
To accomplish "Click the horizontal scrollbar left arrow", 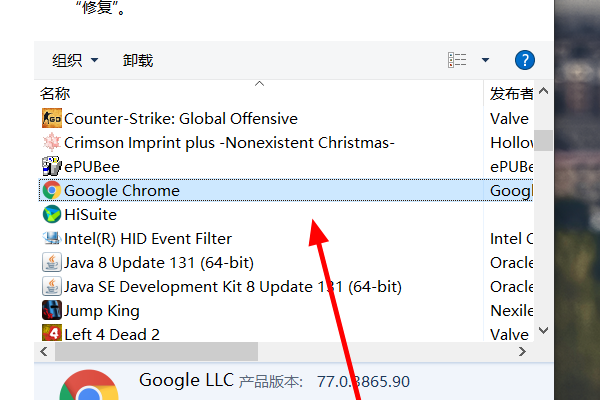I will (45, 352).
